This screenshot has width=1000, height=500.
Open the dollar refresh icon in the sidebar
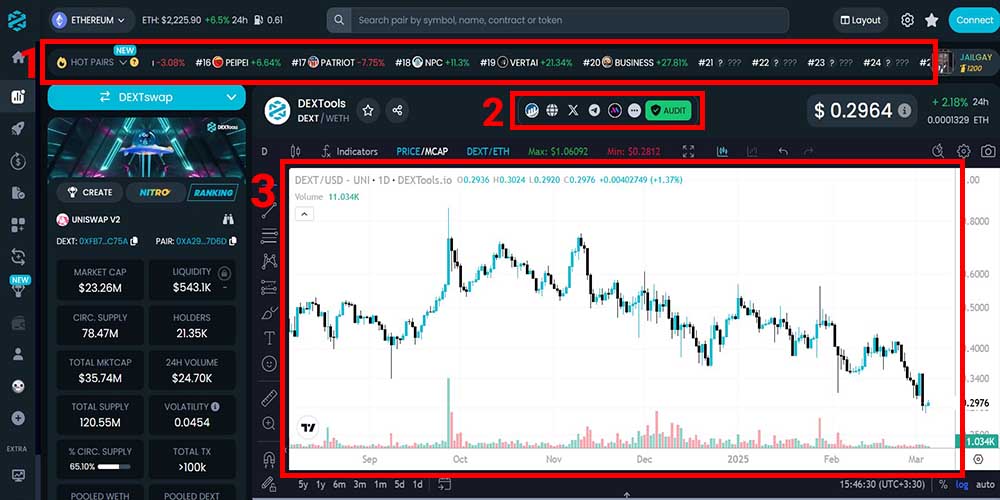click(x=18, y=161)
